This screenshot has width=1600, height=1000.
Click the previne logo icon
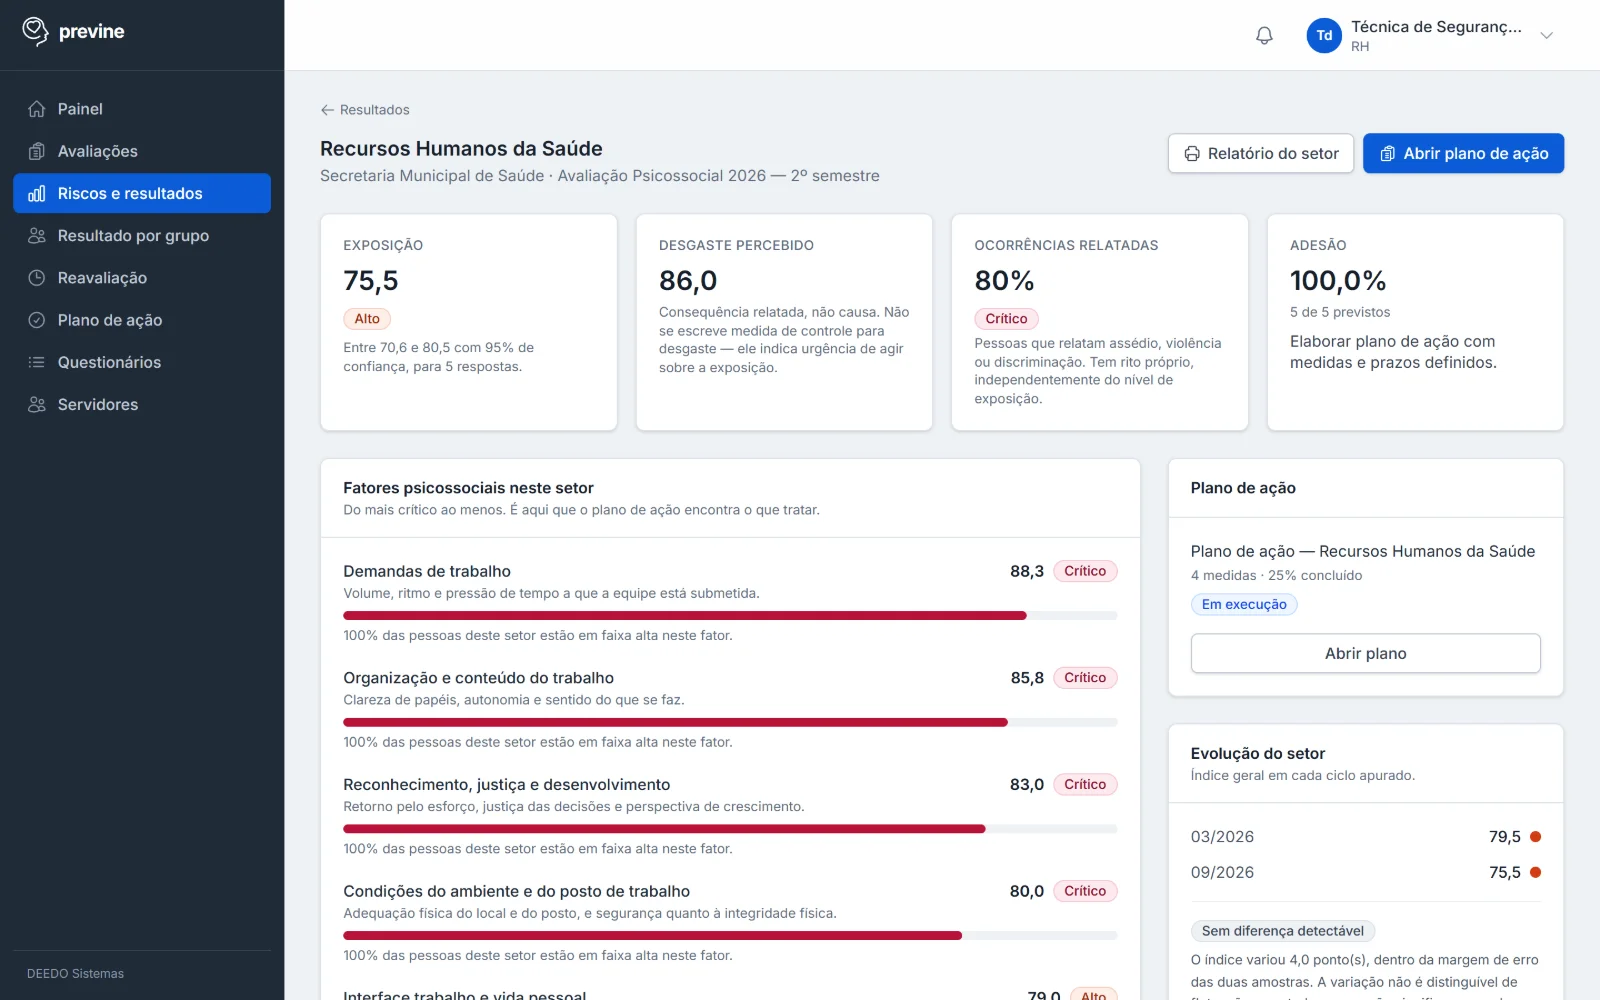[x=35, y=31]
